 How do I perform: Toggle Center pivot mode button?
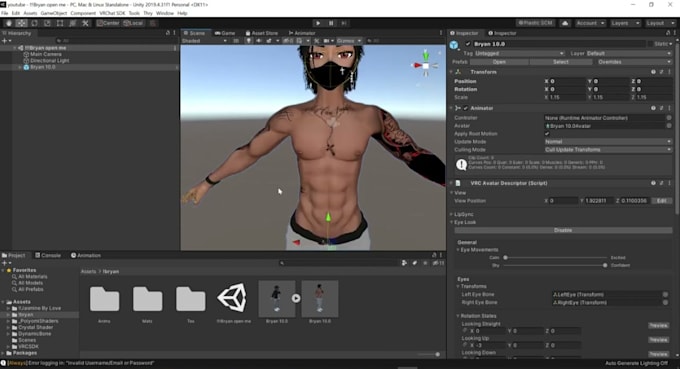(108, 23)
